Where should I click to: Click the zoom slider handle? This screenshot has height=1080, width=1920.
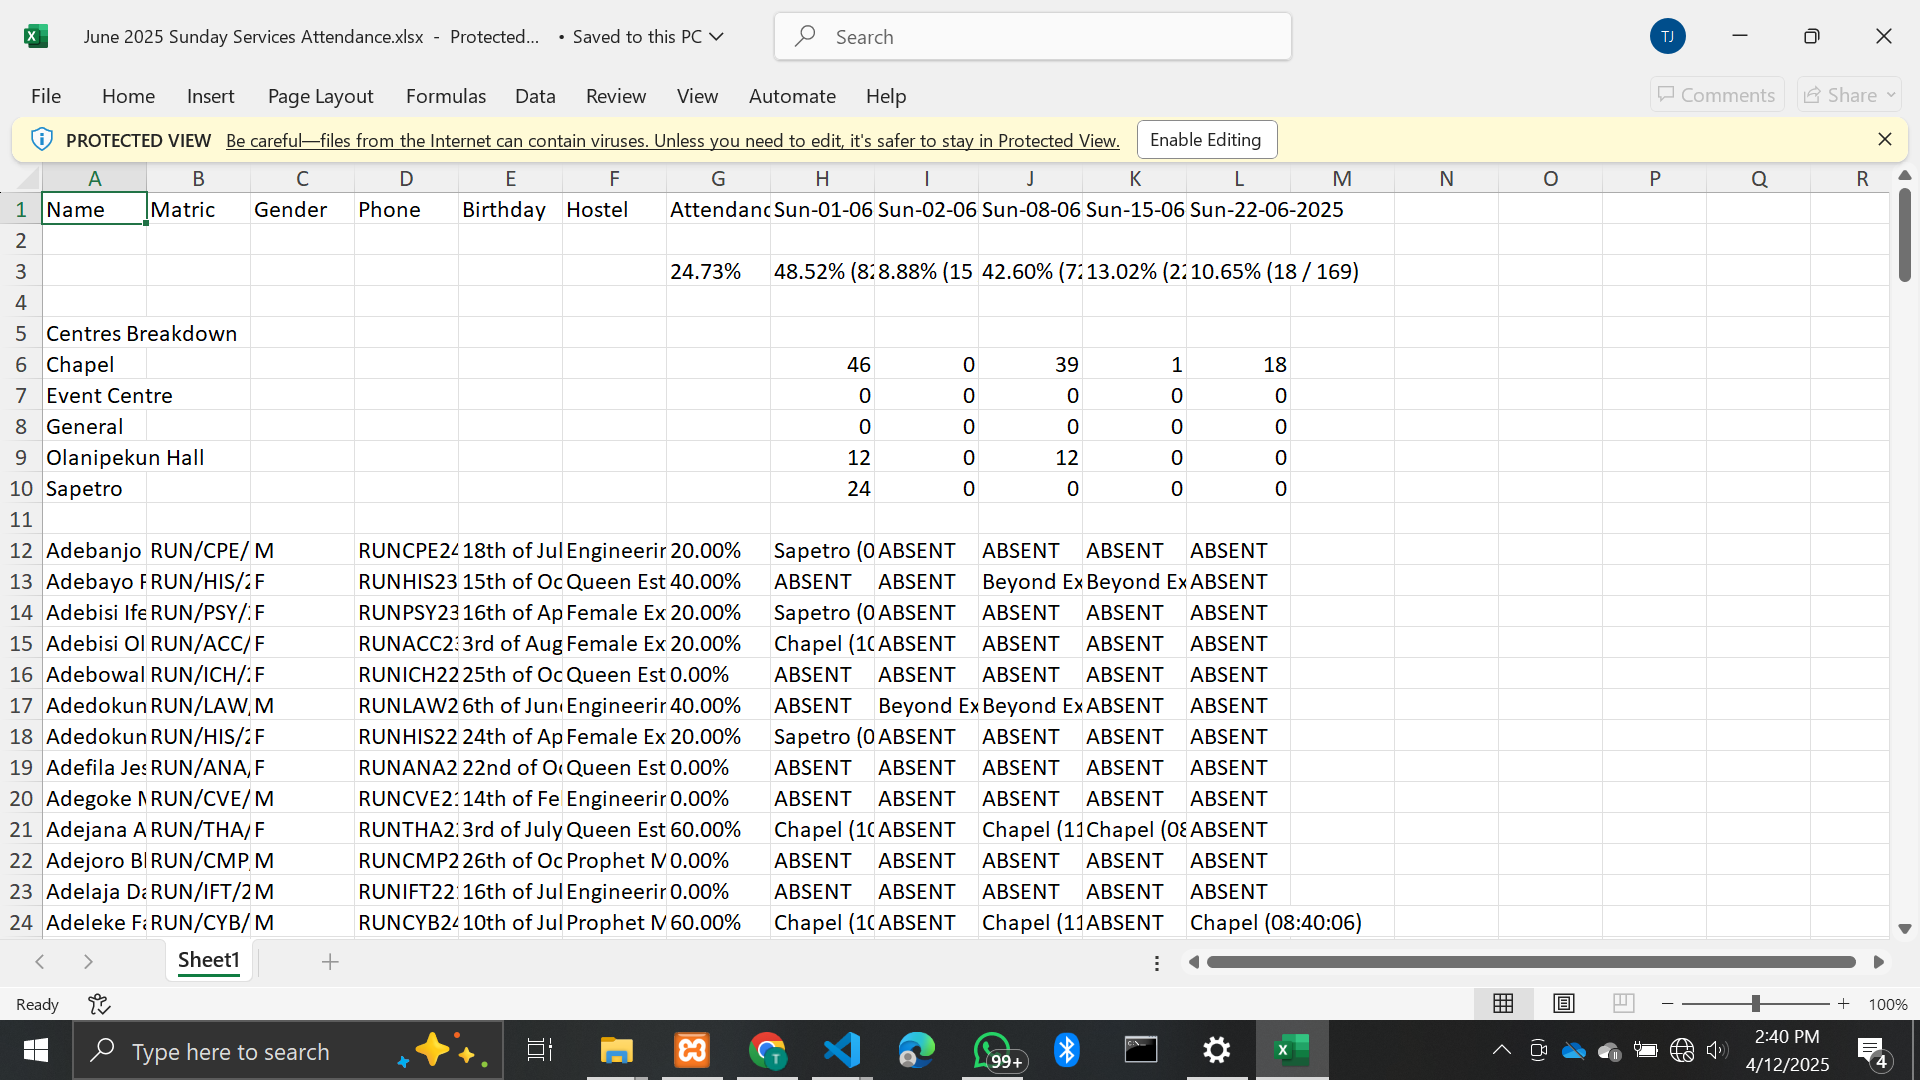point(1755,1003)
